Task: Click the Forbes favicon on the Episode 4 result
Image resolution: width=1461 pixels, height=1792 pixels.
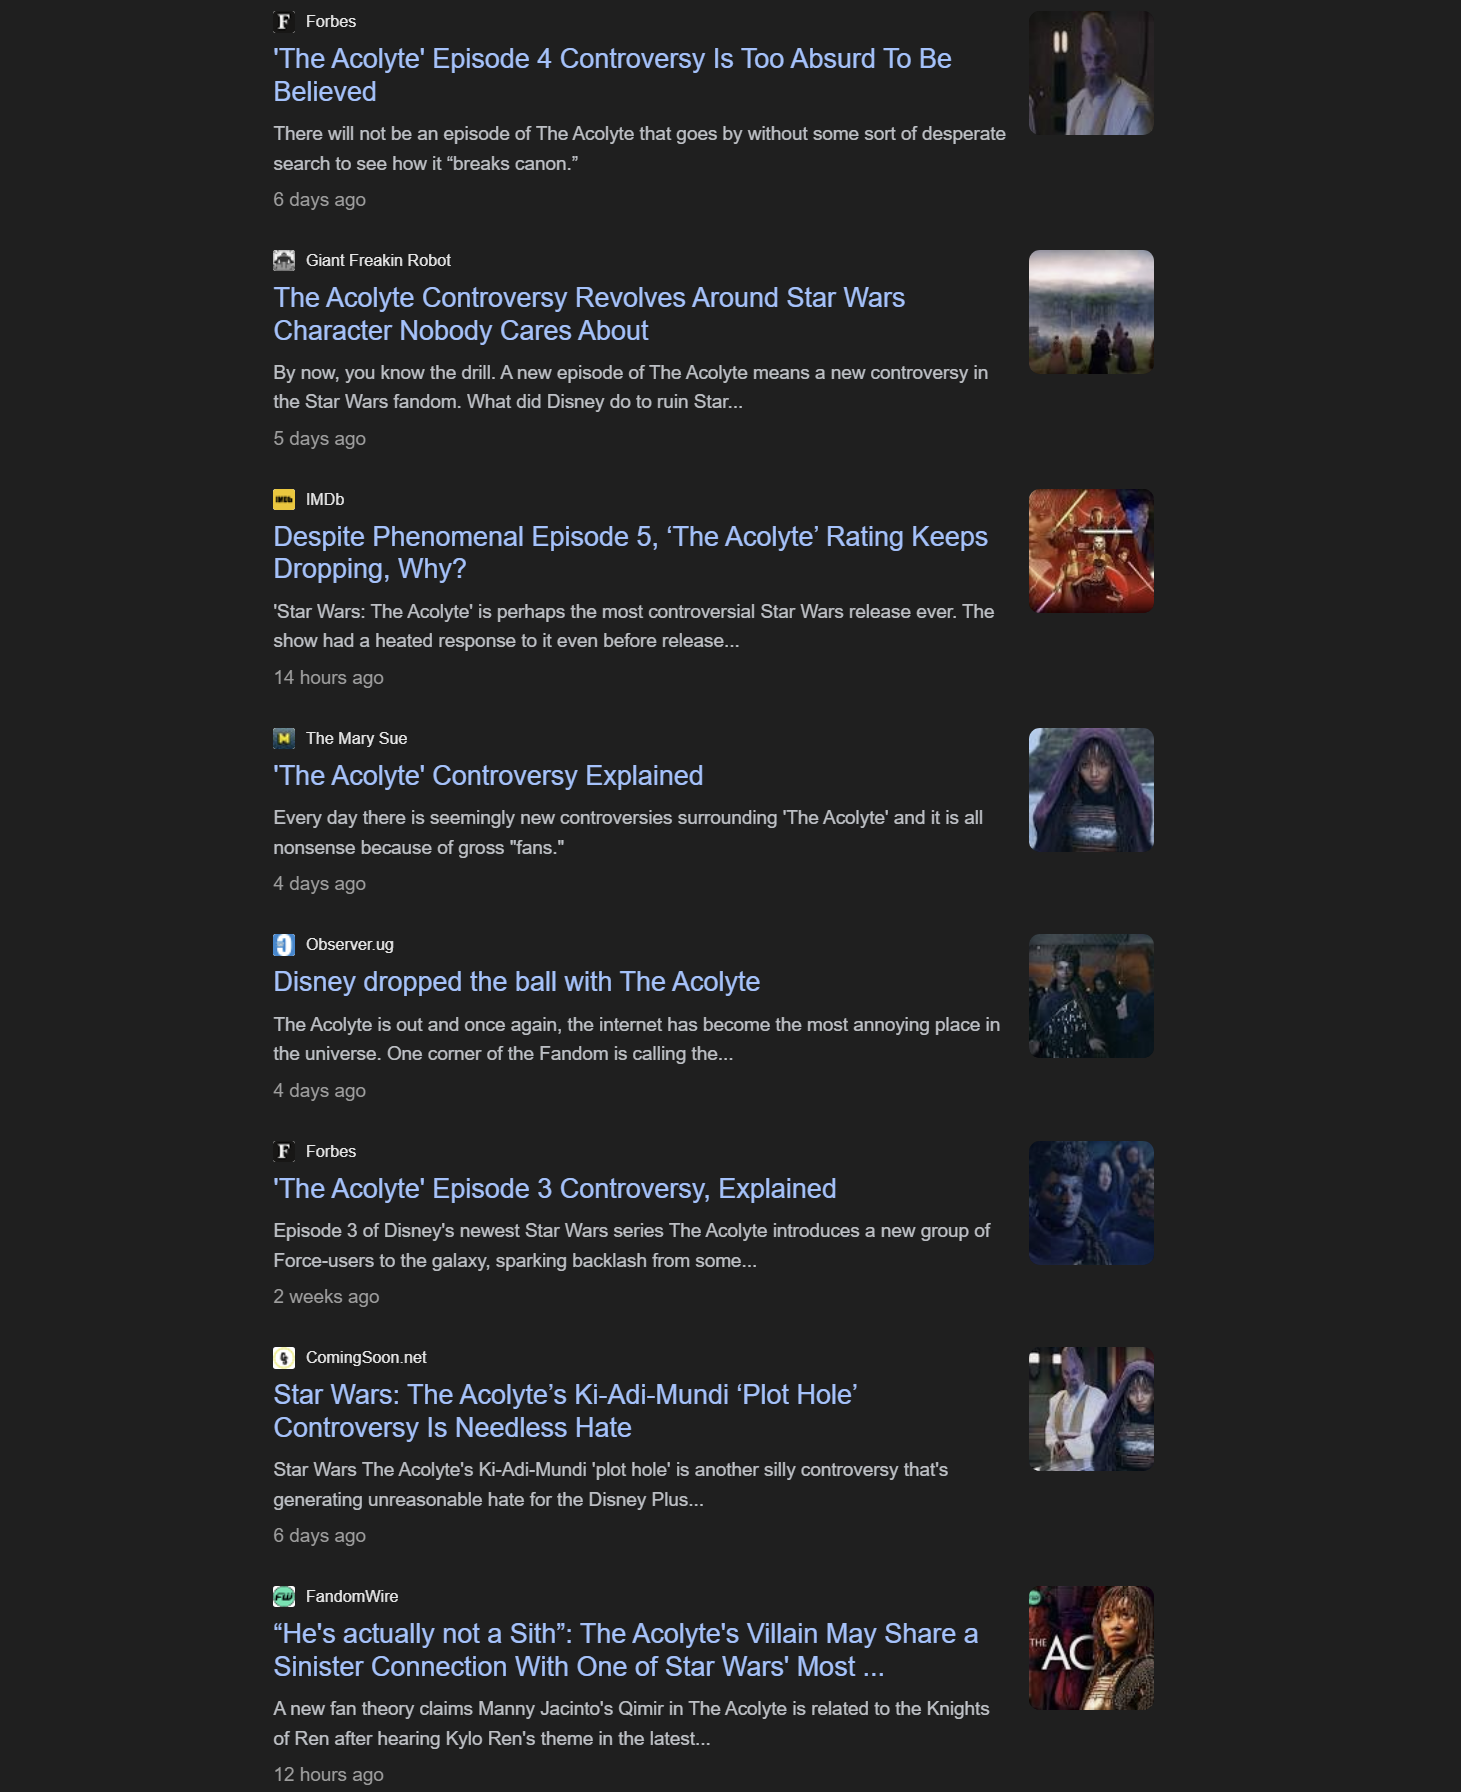Action: pyautogui.click(x=284, y=22)
